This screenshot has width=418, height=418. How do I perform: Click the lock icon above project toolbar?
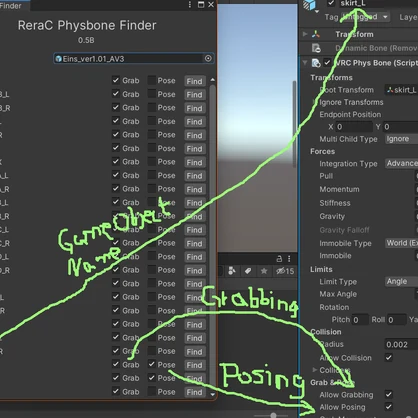(x=279, y=259)
